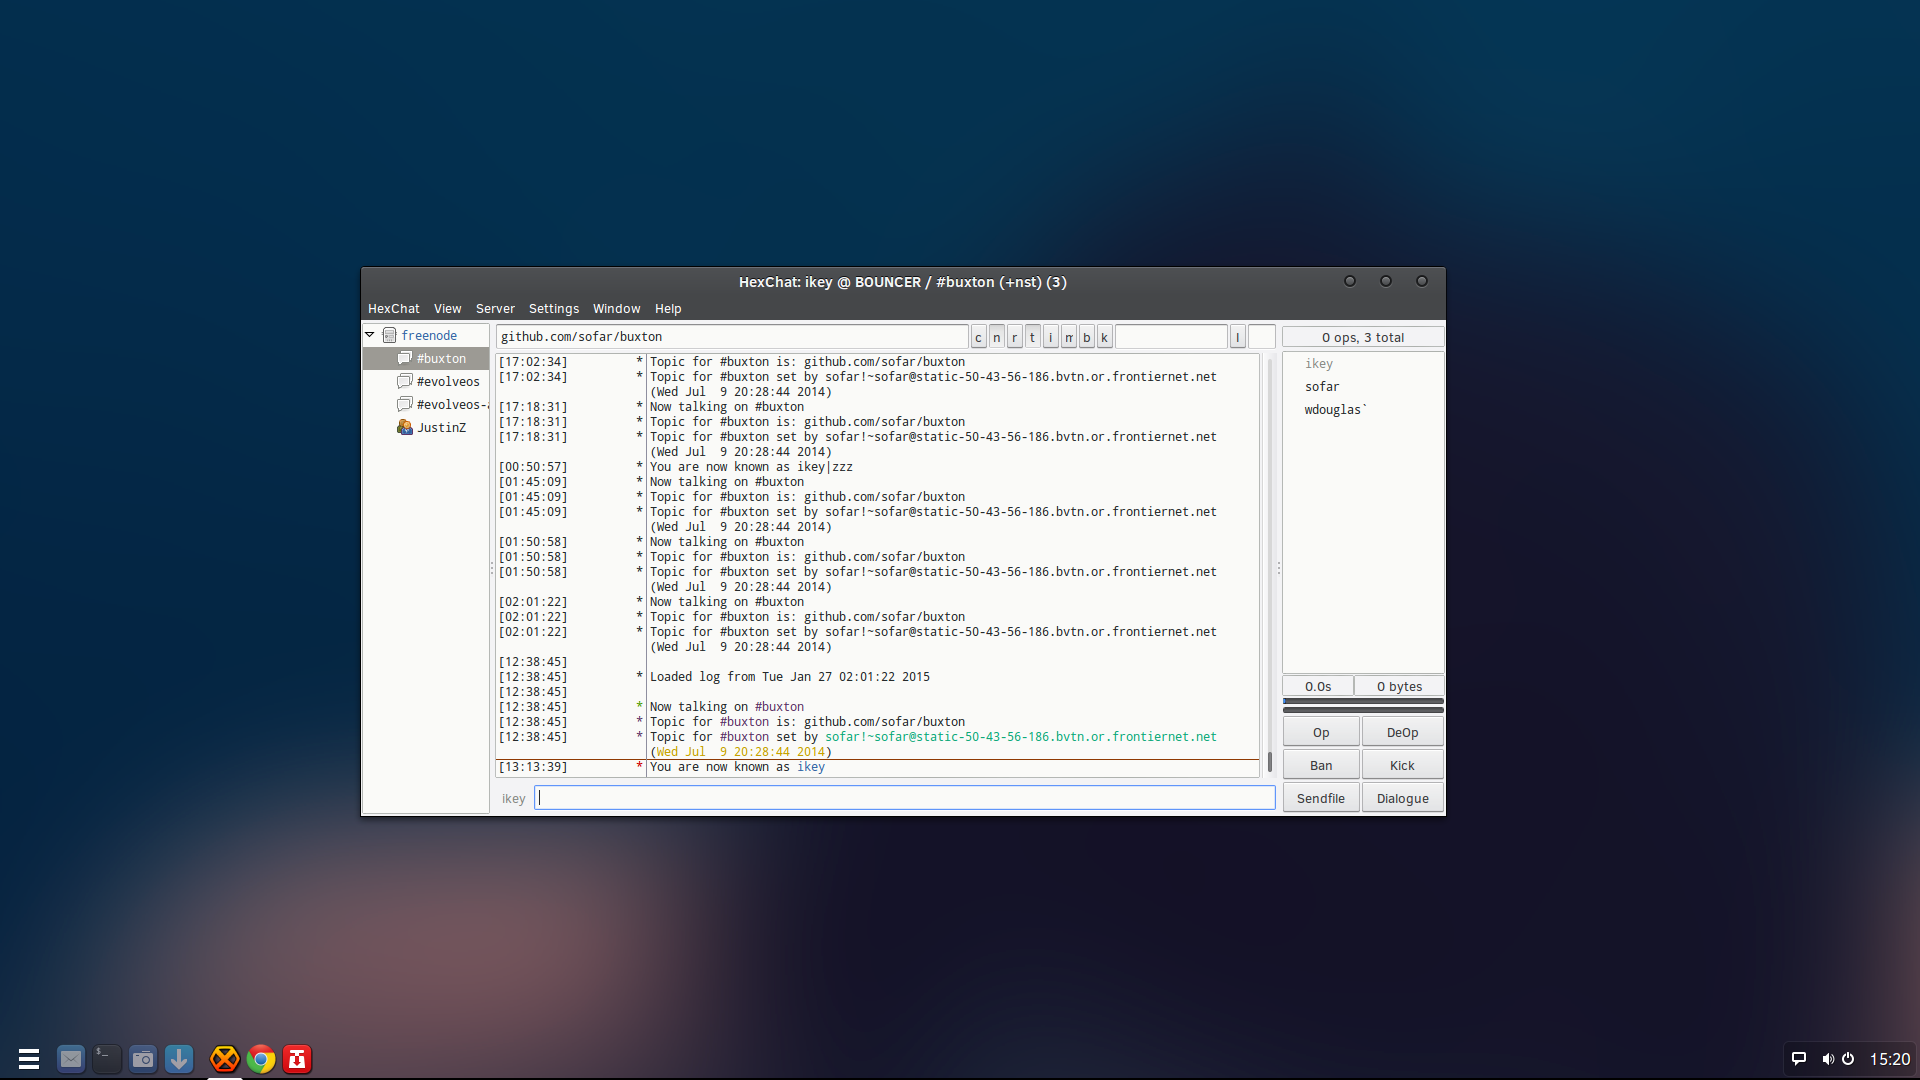
Task: Open the volume control in the tray
Action: click(1827, 1058)
